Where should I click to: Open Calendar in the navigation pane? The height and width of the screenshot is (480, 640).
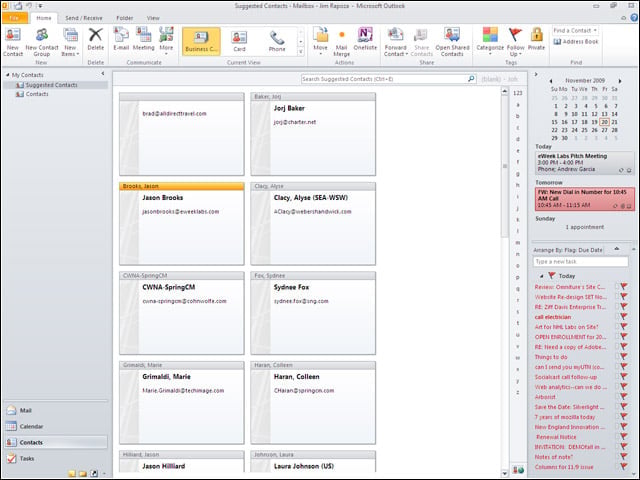[56, 426]
